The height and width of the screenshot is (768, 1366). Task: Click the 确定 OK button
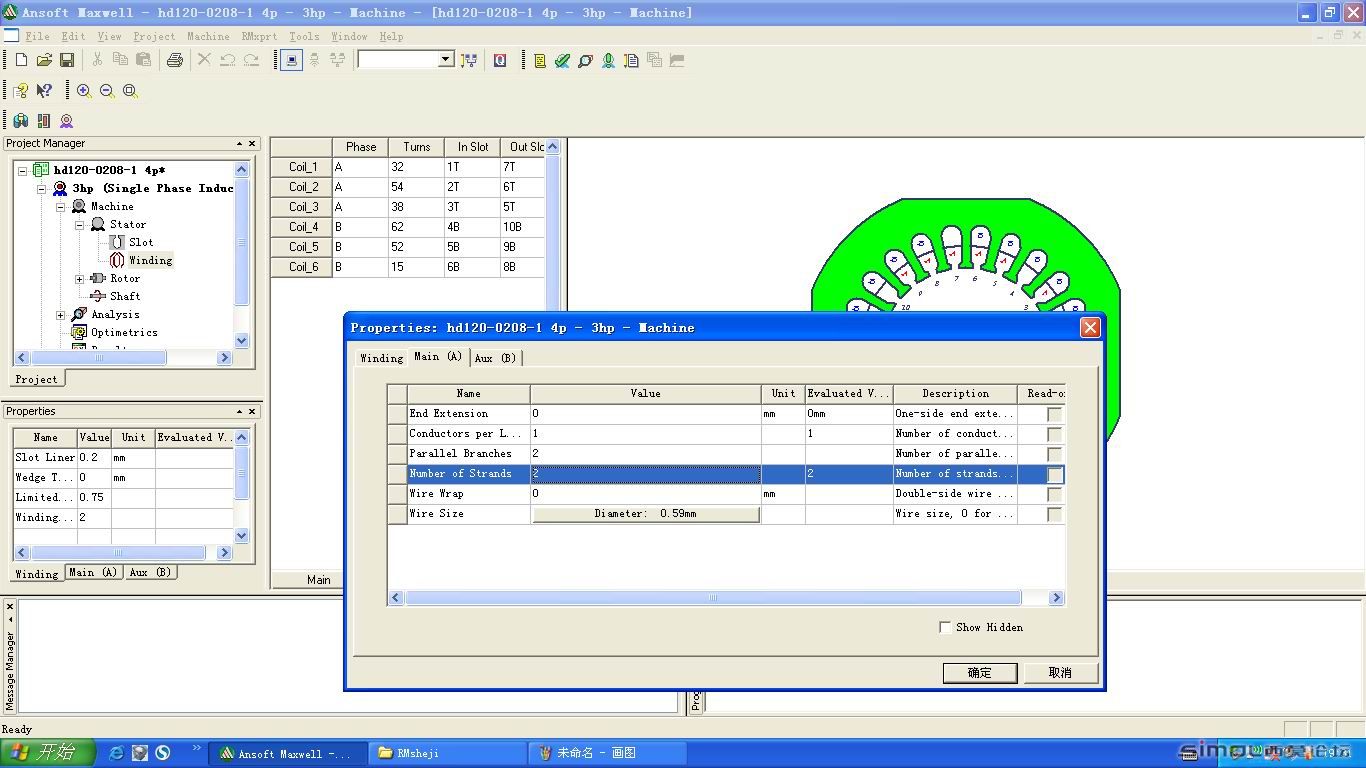pyautogui.click(x=980, y=673)
